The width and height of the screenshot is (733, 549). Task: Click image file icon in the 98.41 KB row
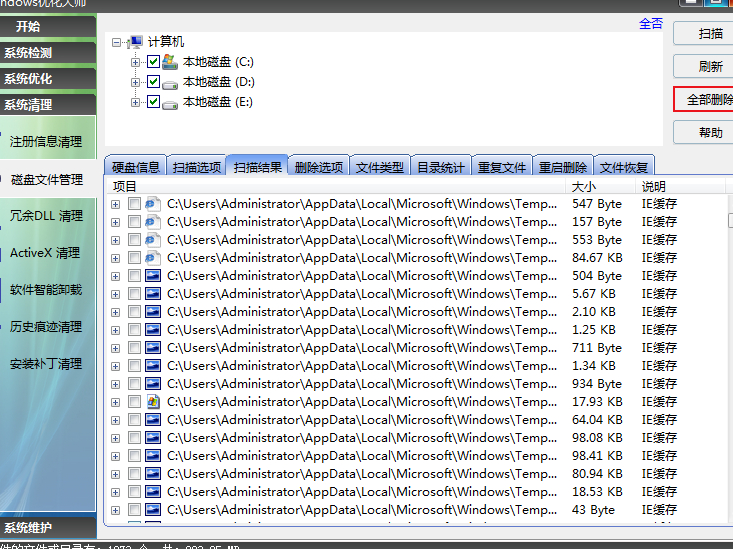(x=153, y=456)
